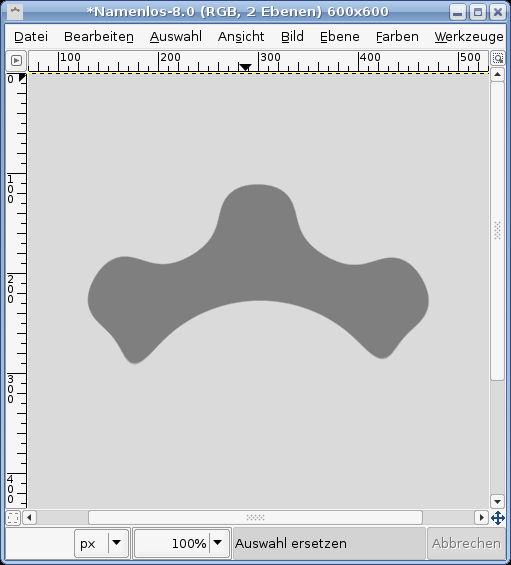Click the down arrow of vertical scrollbar
511x565 pixels.
click(x=497, y=501)
